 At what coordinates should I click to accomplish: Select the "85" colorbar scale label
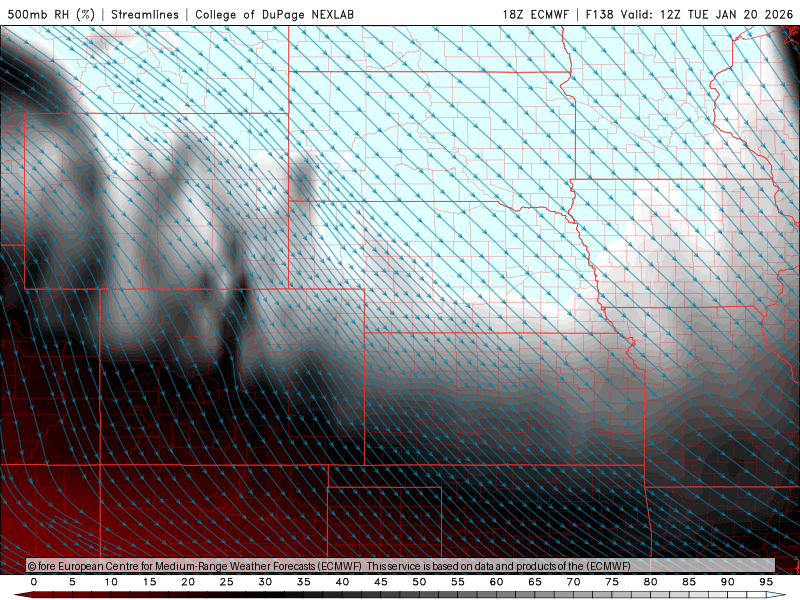[689, 582]
